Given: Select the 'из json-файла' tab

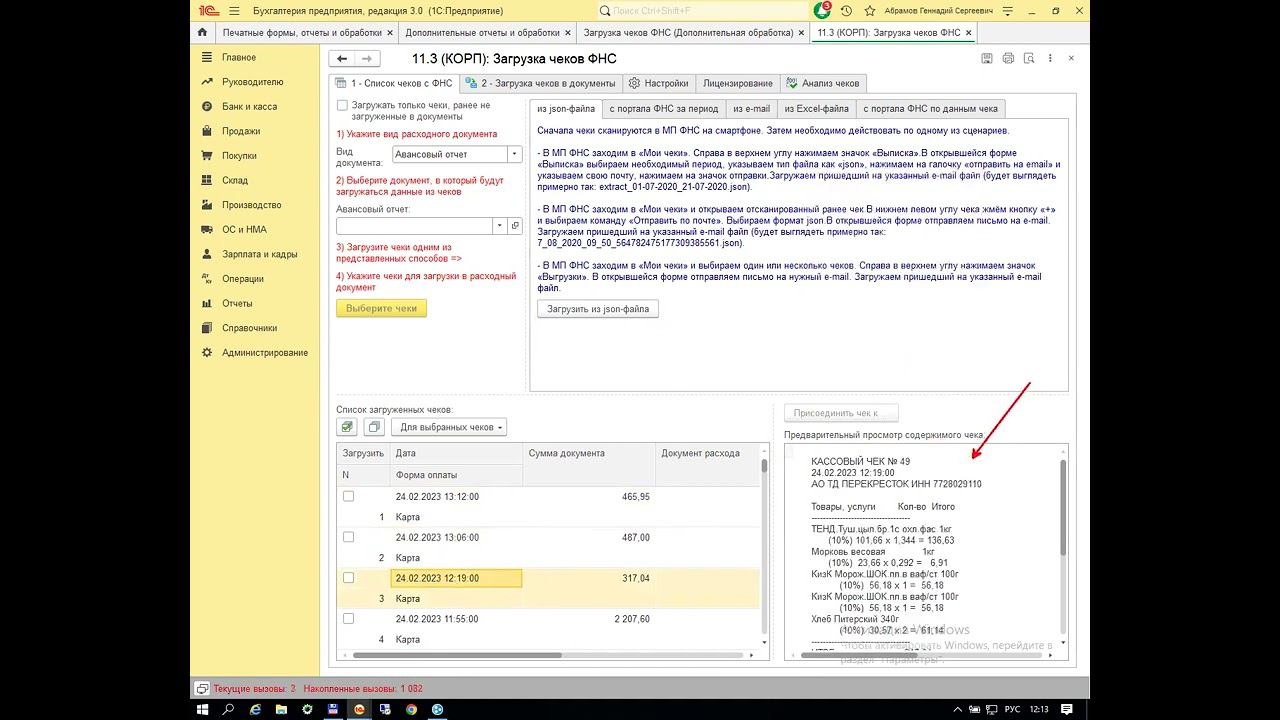Looking at the screenshot, I should coord(566,108).
